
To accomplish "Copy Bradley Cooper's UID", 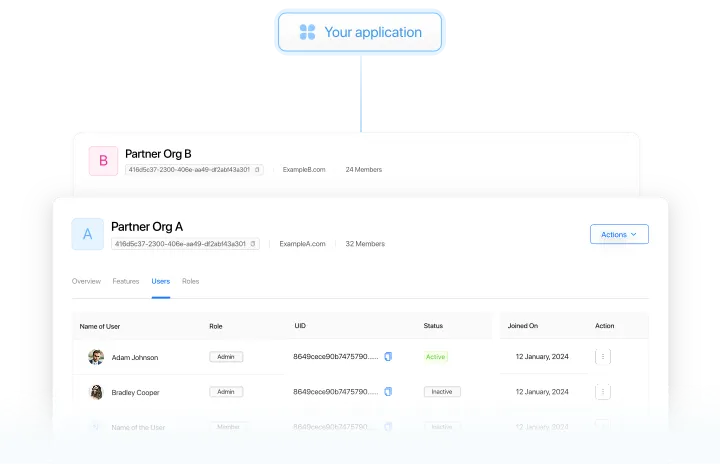I will pos(388,392).
